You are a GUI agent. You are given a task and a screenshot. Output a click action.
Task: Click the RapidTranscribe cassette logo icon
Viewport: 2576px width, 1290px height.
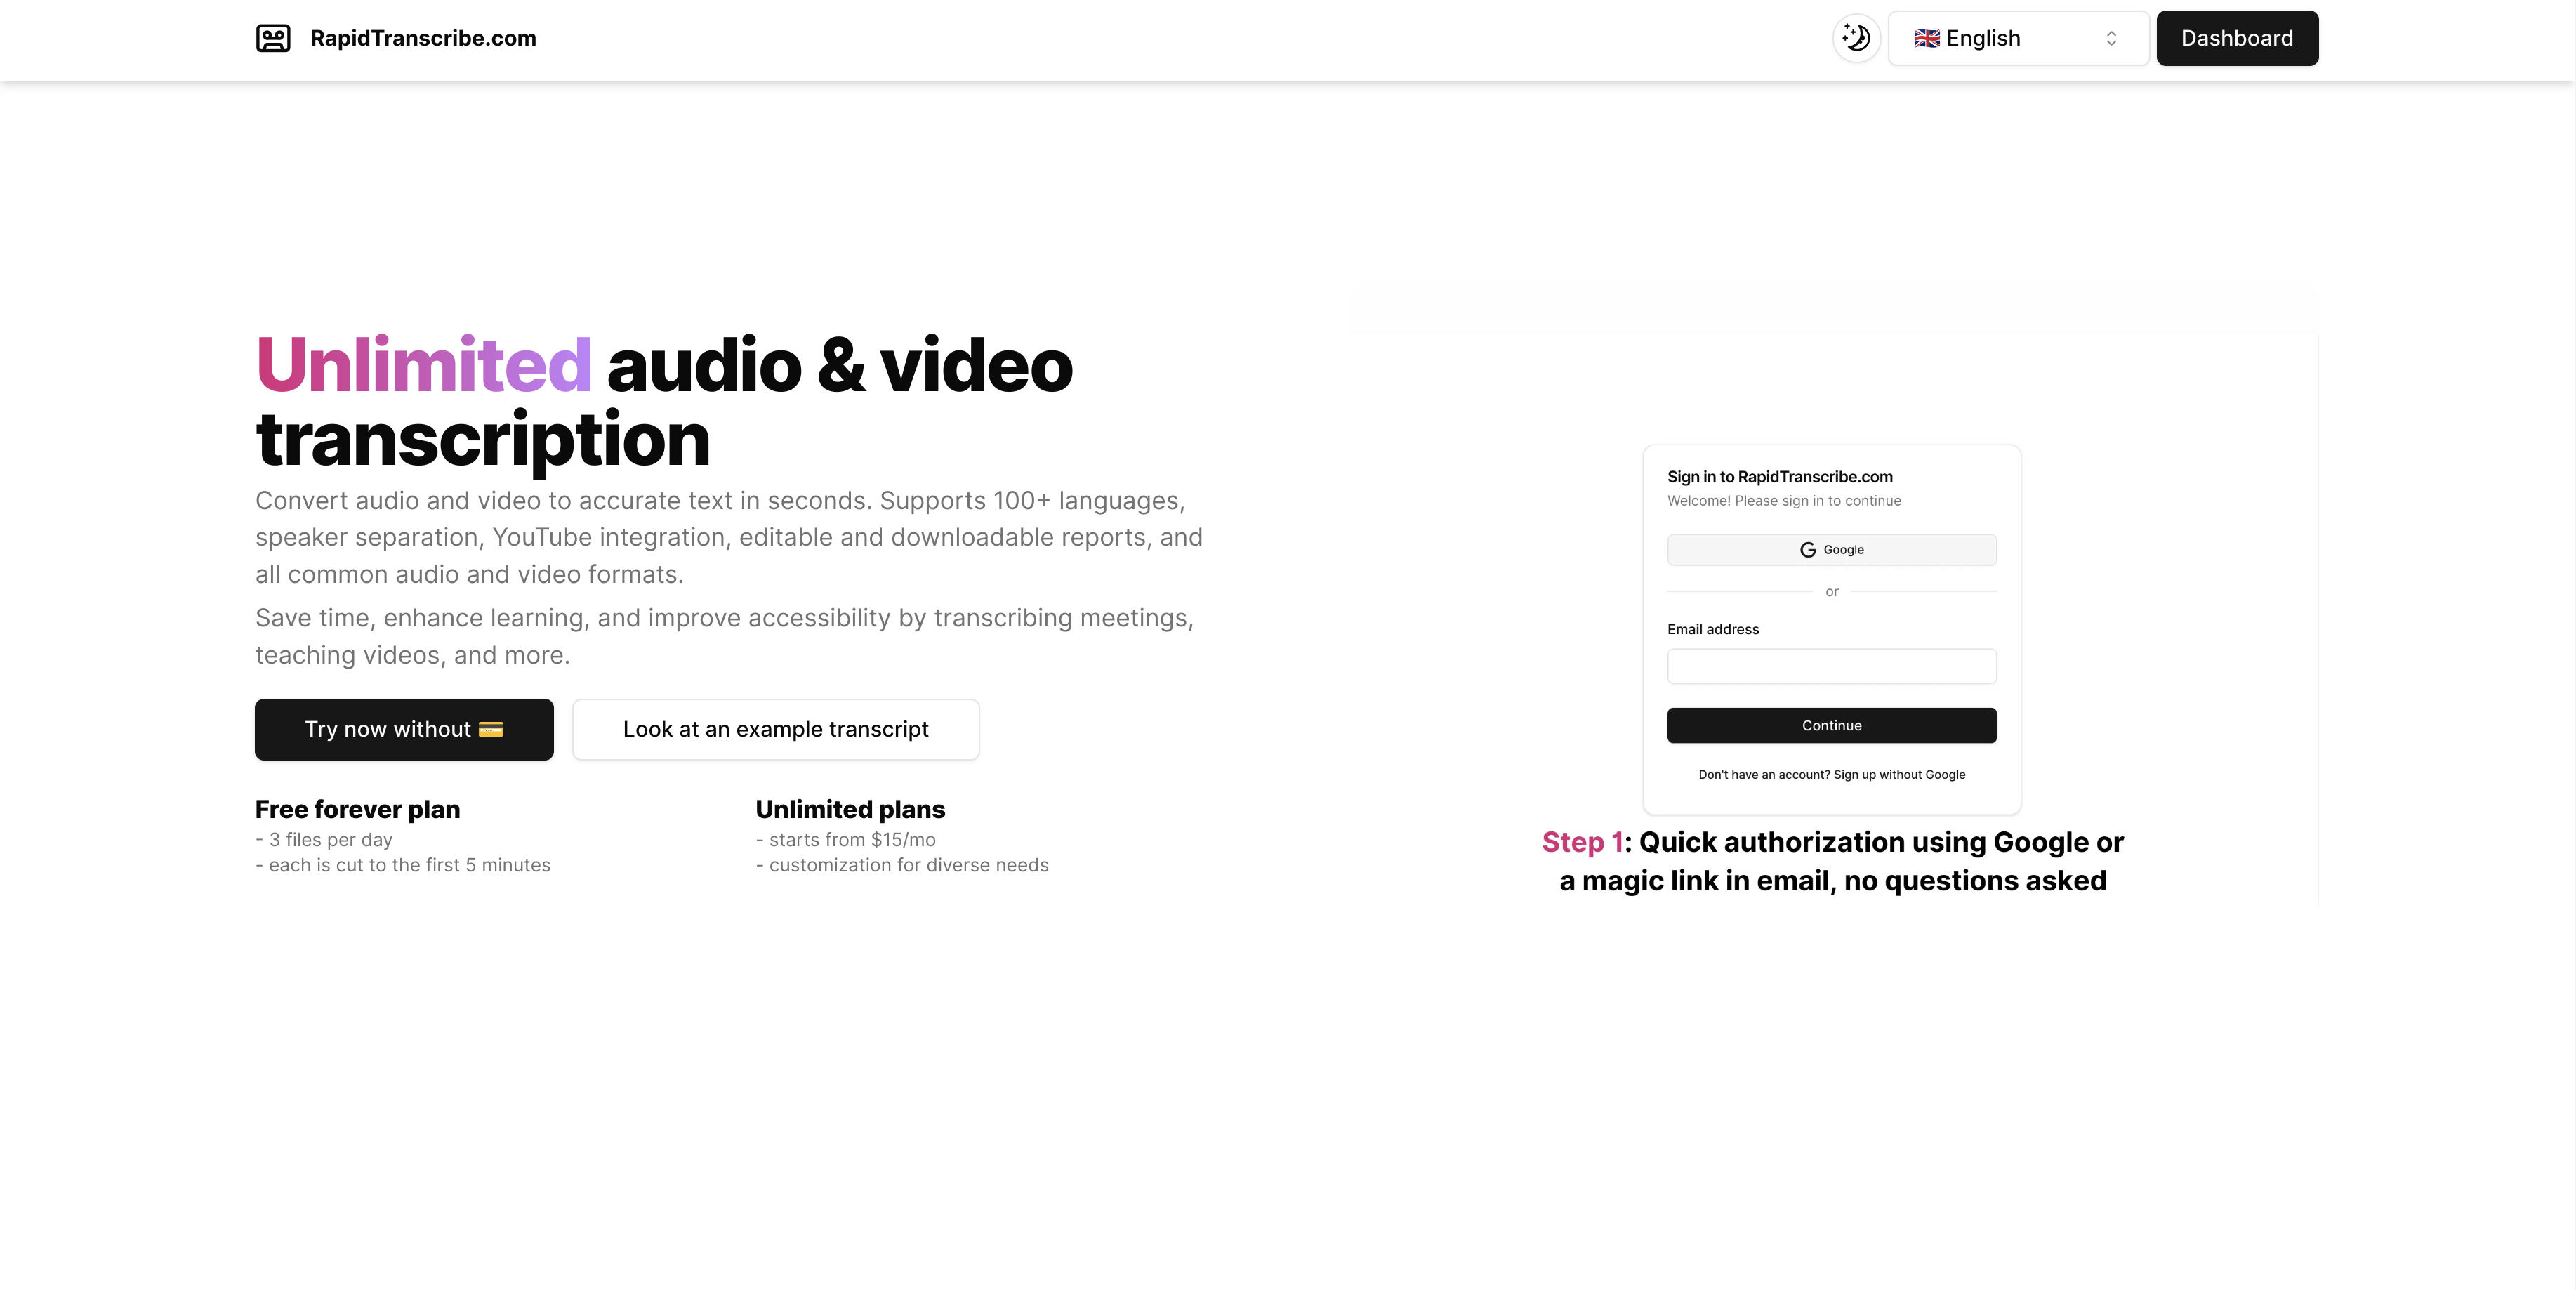coord(273,38)
